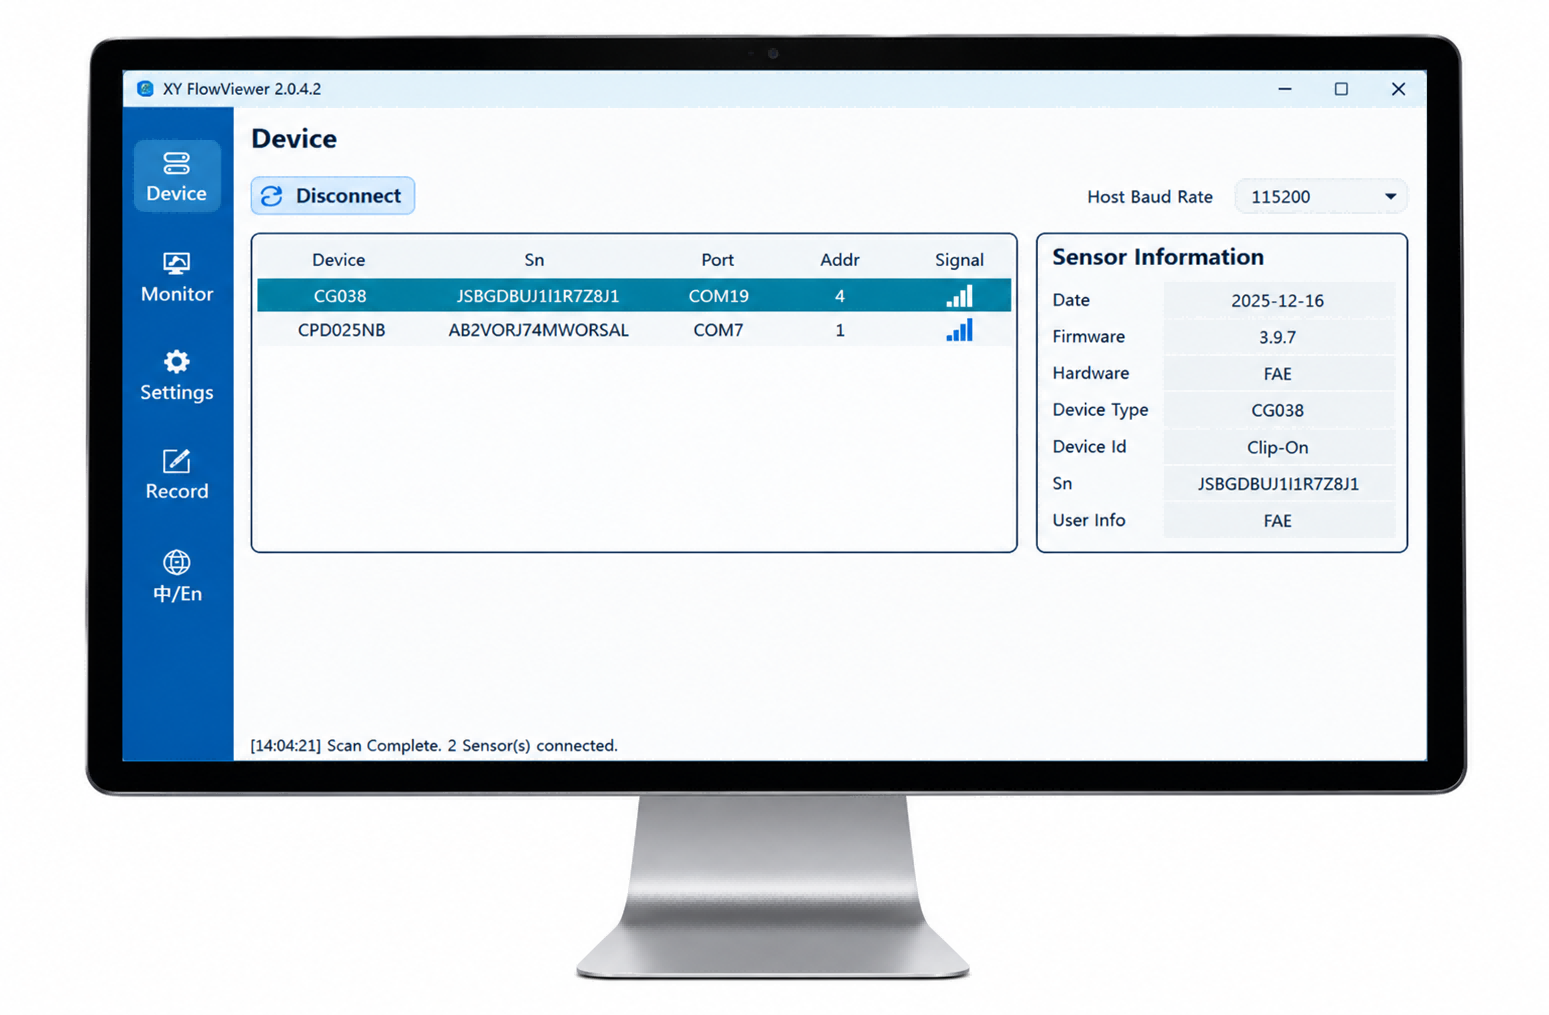Click the Device Type value CG038
This screenshot has width=1549, height=1015.
point(1278,410)
